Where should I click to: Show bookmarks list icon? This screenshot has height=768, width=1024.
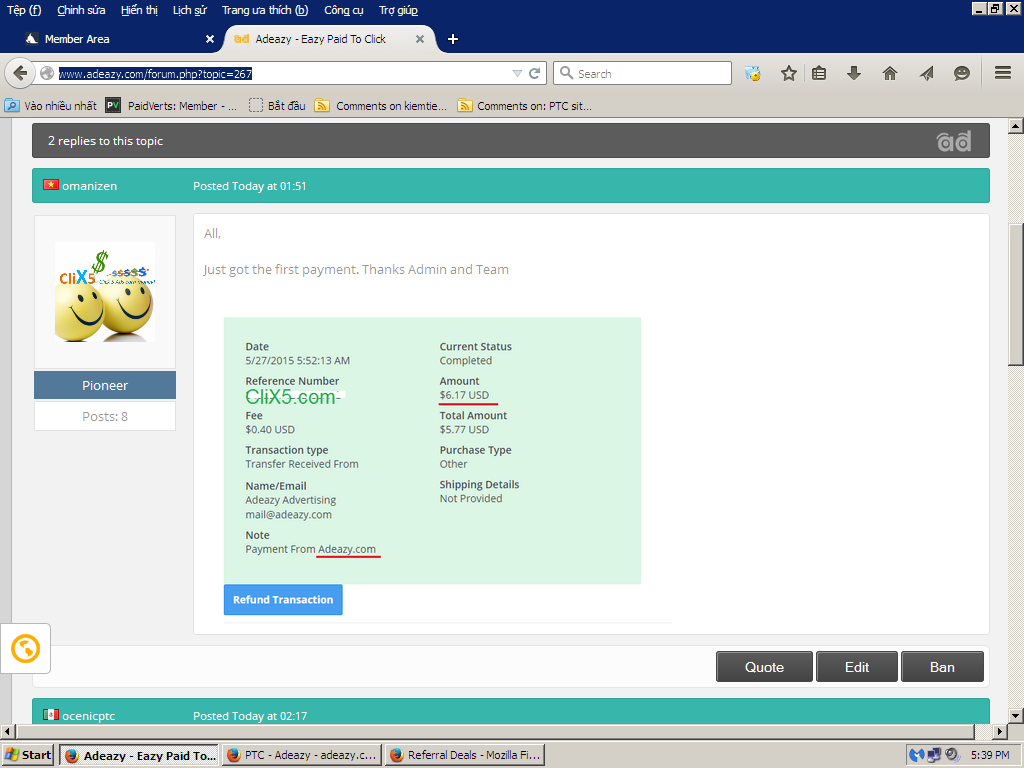point(819,73)
